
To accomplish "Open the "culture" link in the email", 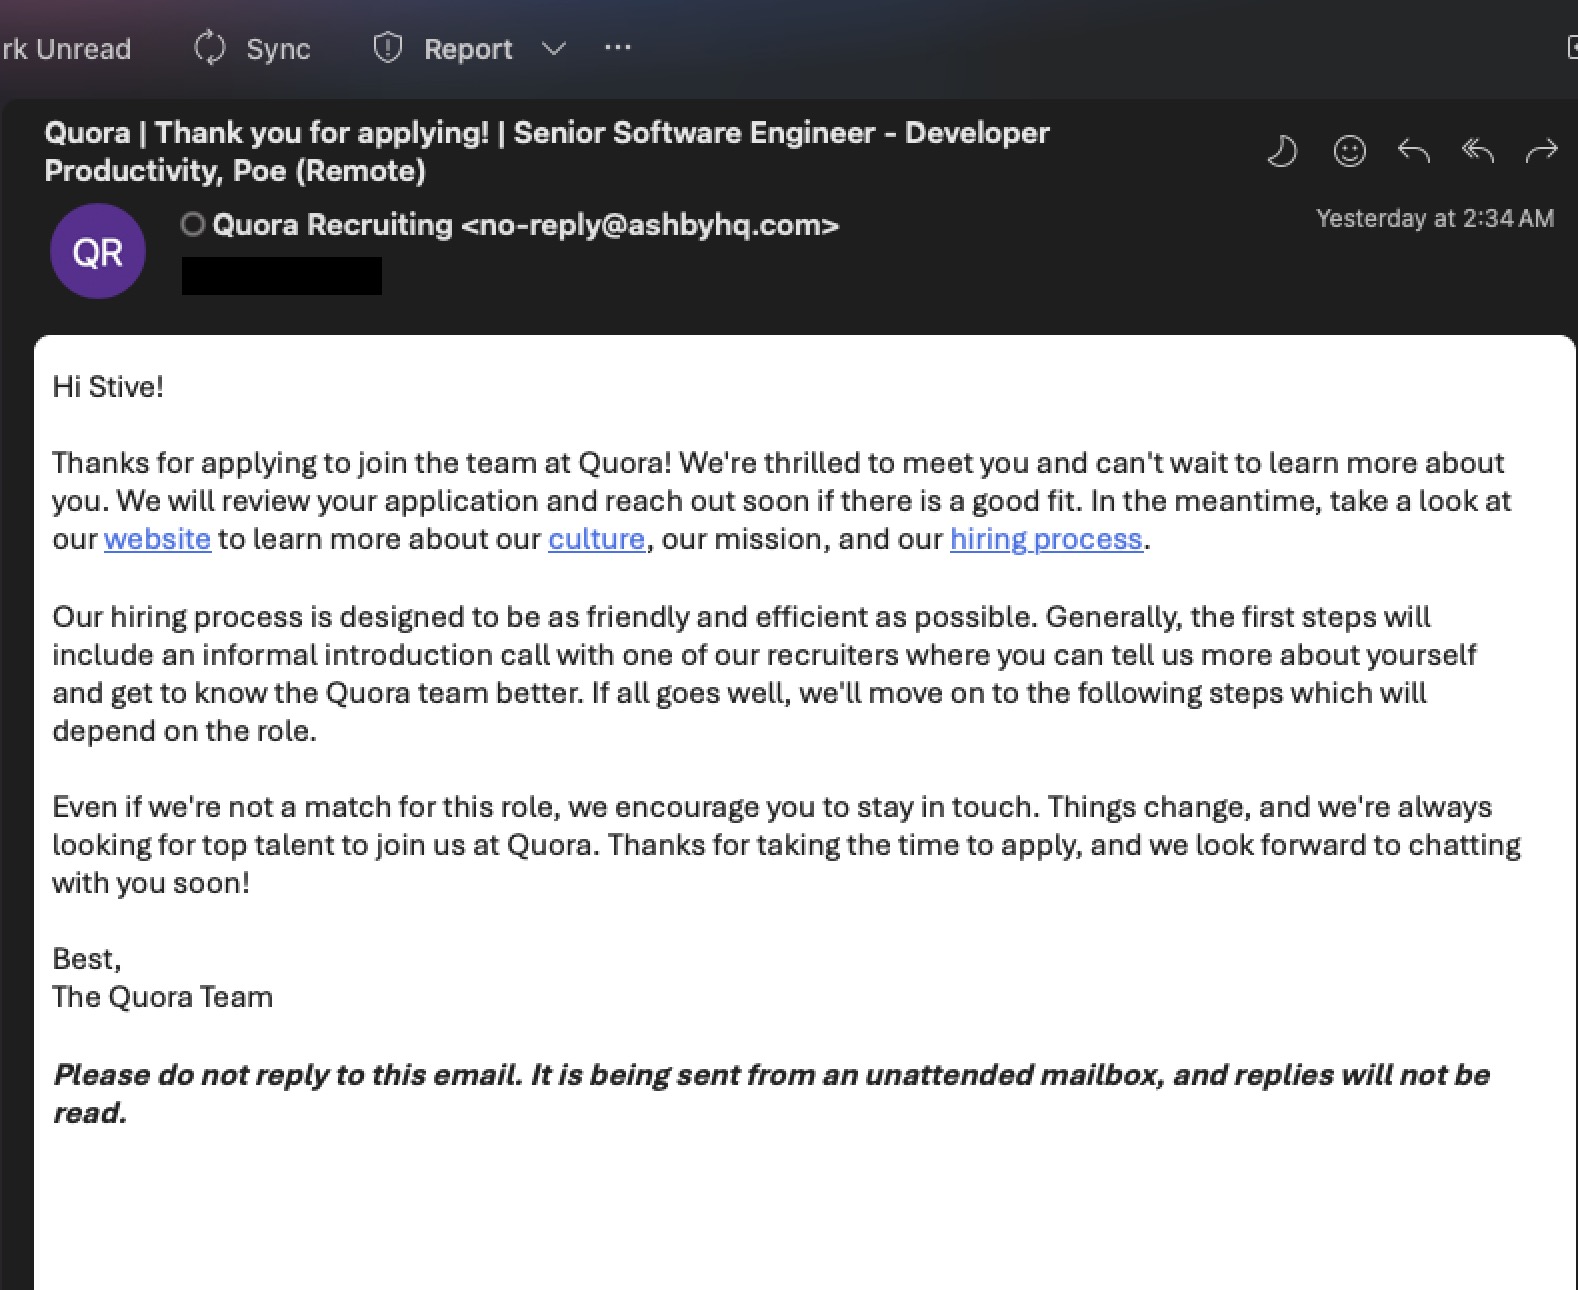I will (x=596, y=539).
